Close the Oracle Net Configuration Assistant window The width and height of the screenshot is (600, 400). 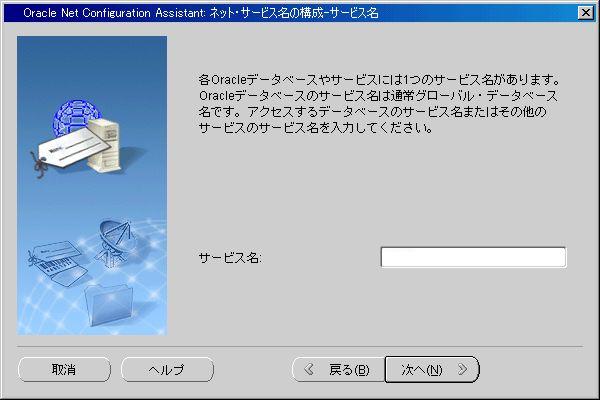pos(585,13)
